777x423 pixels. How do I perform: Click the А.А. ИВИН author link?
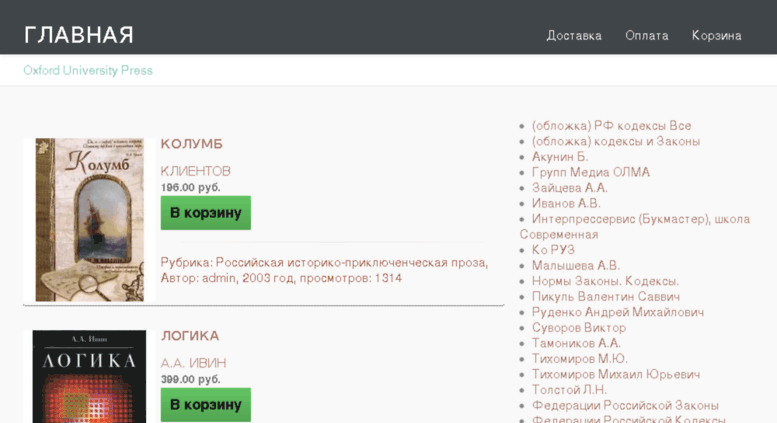coord(193,363)
